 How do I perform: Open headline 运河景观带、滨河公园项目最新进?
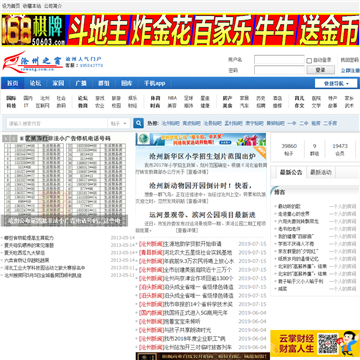[202, 214]
